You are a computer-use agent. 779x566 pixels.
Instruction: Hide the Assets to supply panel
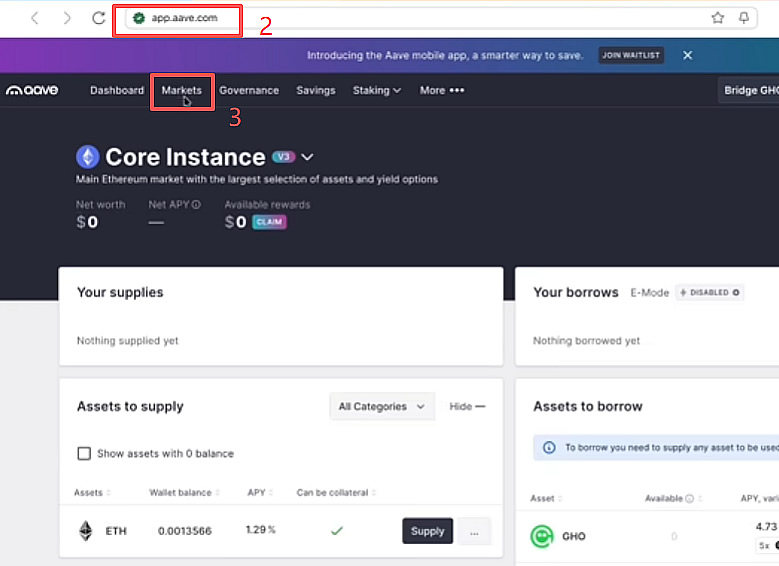(466, 407)
